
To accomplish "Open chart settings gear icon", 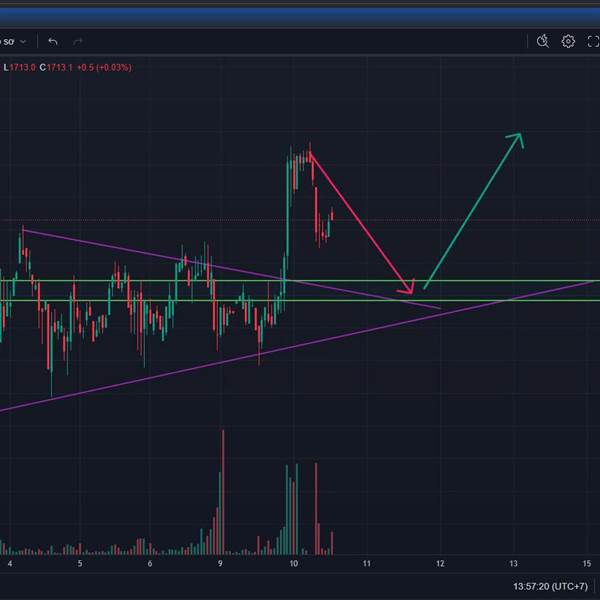I will pyautogui.click(x=568, y=41).
